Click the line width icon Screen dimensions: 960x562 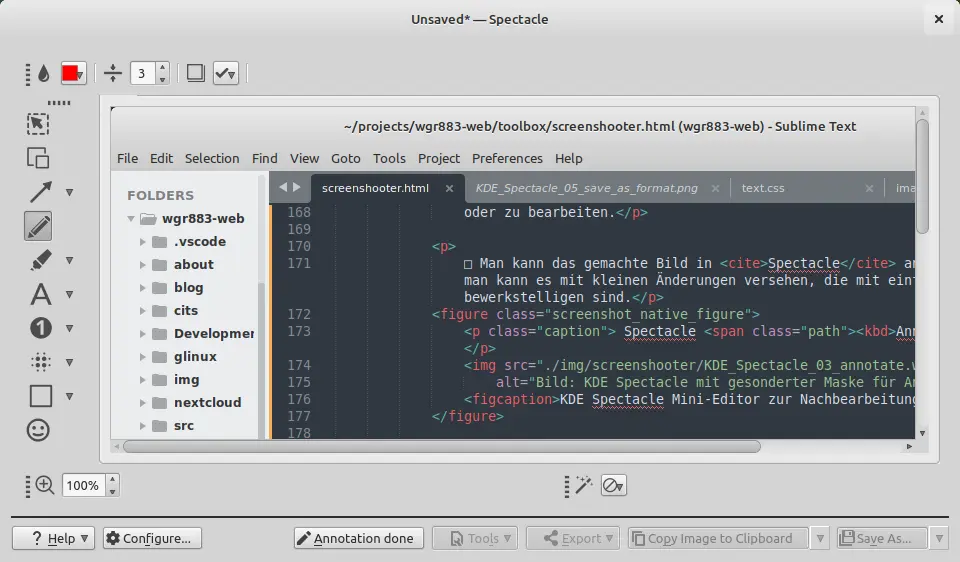[x=113, y=73]
